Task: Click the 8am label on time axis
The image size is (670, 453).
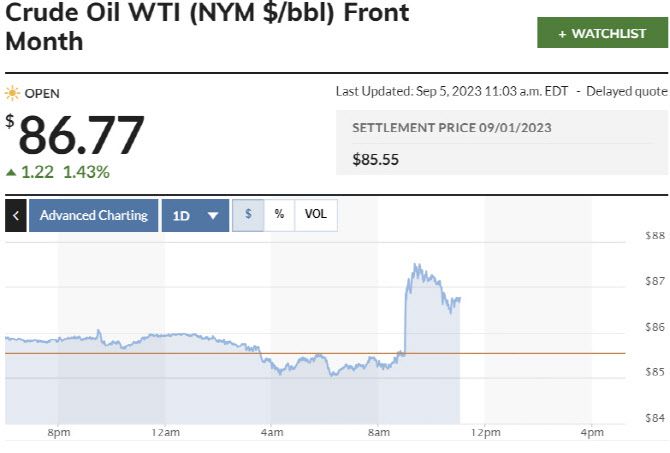Action: pyautogui.click(x=378, y=433)
